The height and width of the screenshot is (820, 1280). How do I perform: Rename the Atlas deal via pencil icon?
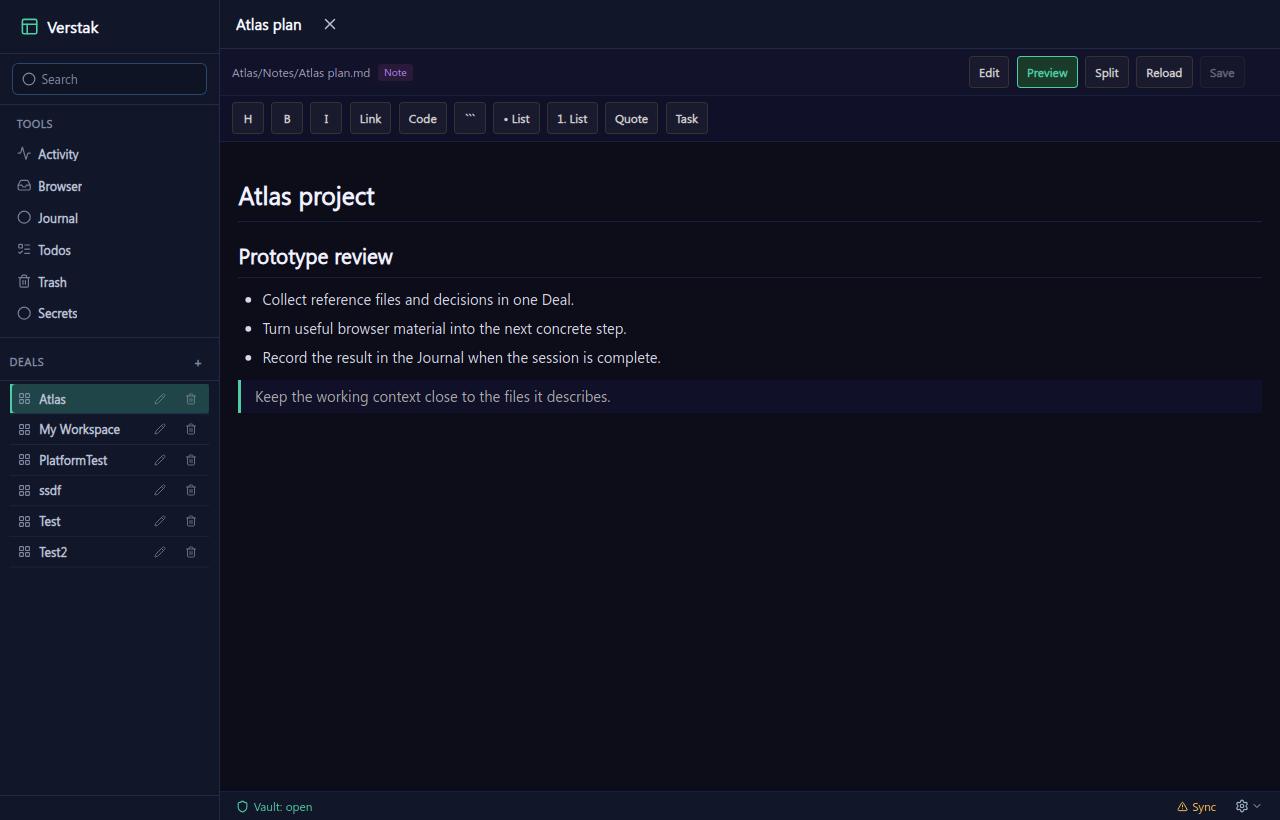[x=160, y=399]
